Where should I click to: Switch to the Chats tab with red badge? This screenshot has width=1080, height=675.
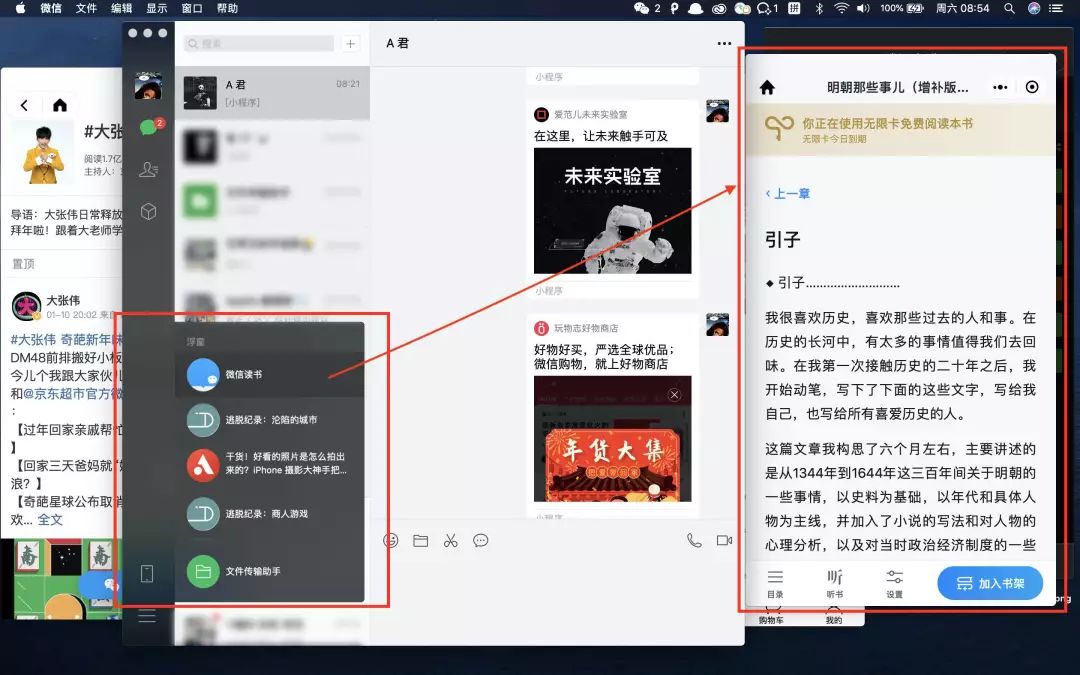click(x=148, y=127)
